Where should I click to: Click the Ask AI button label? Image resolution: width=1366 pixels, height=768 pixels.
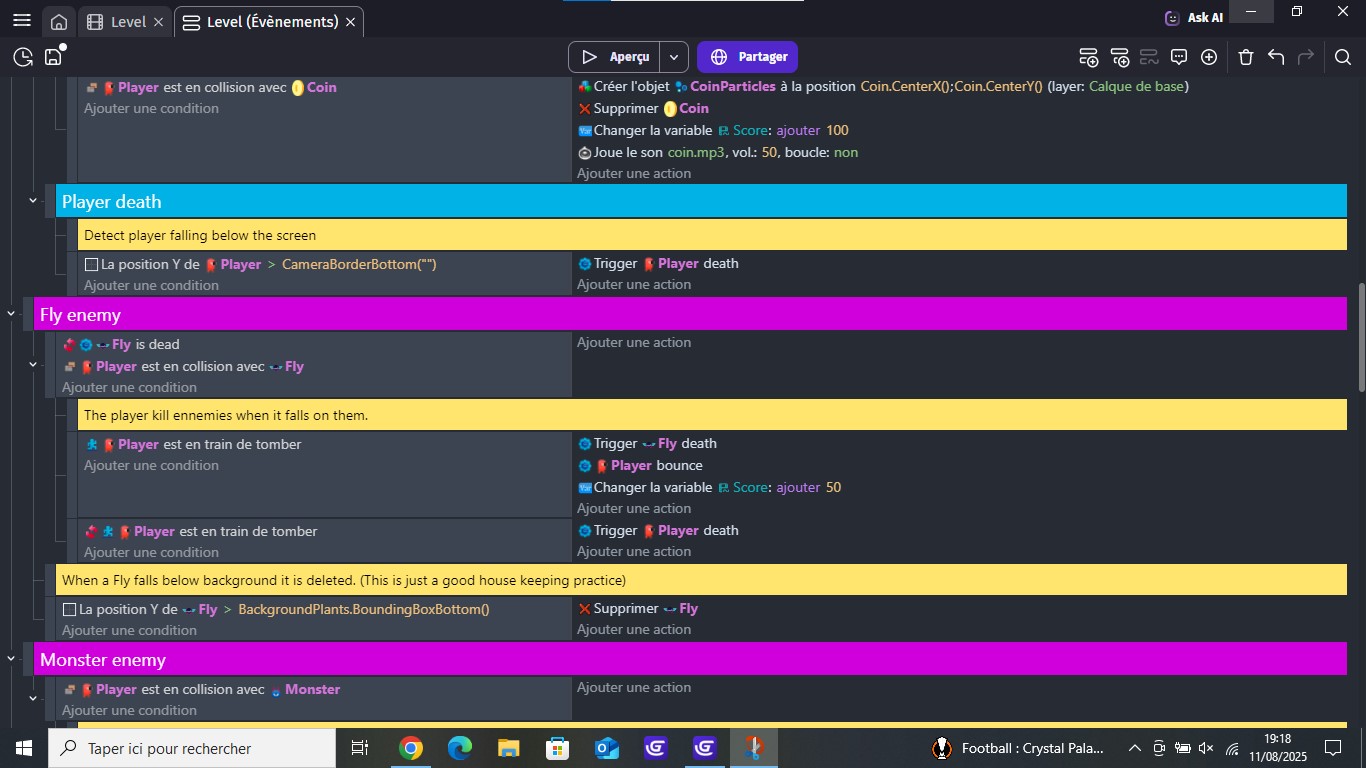[x=1205, y=17]
